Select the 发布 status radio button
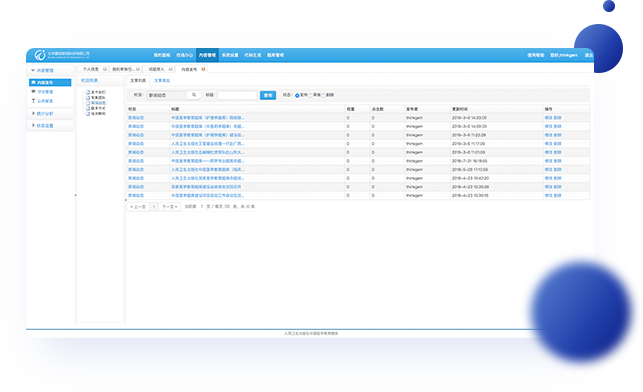The height and width of the screenshot is (392, 643). pos(297,96)
